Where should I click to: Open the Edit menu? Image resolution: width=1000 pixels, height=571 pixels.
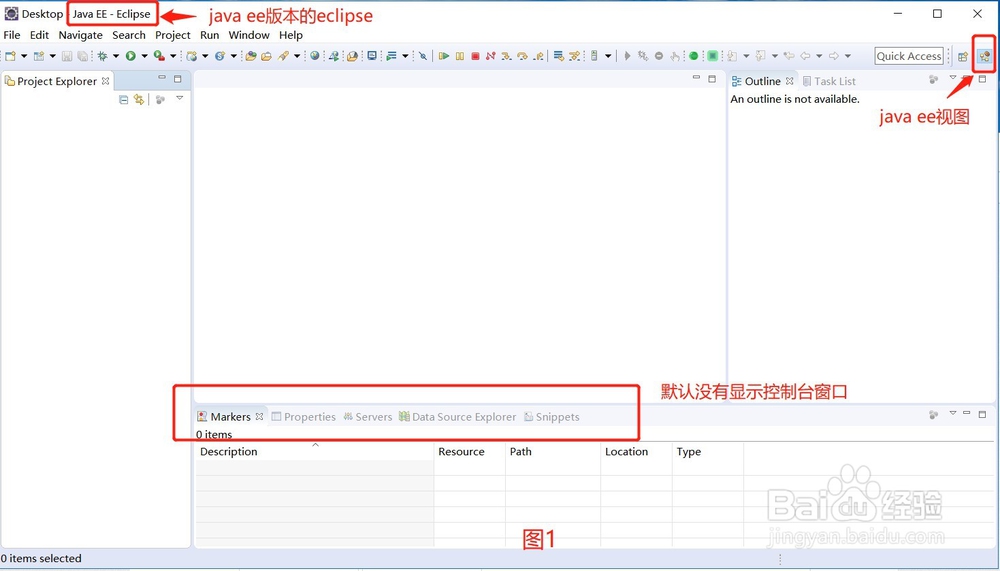[40, 35]
